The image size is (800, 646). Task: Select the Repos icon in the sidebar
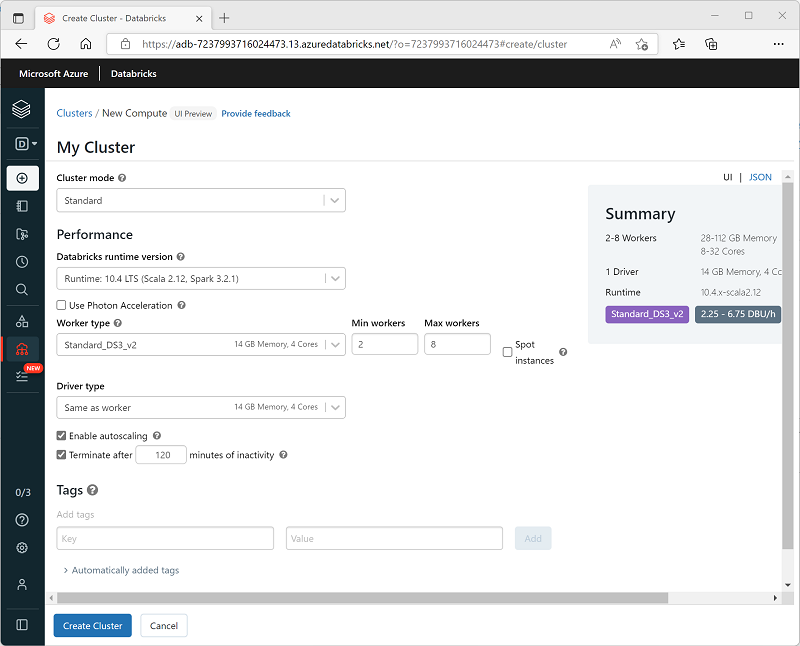22,234
